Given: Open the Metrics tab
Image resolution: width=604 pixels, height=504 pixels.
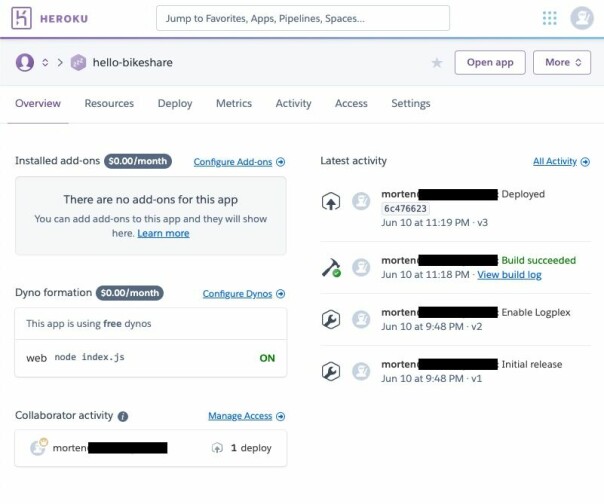Looking at the screenshot, I should (234, 103).
